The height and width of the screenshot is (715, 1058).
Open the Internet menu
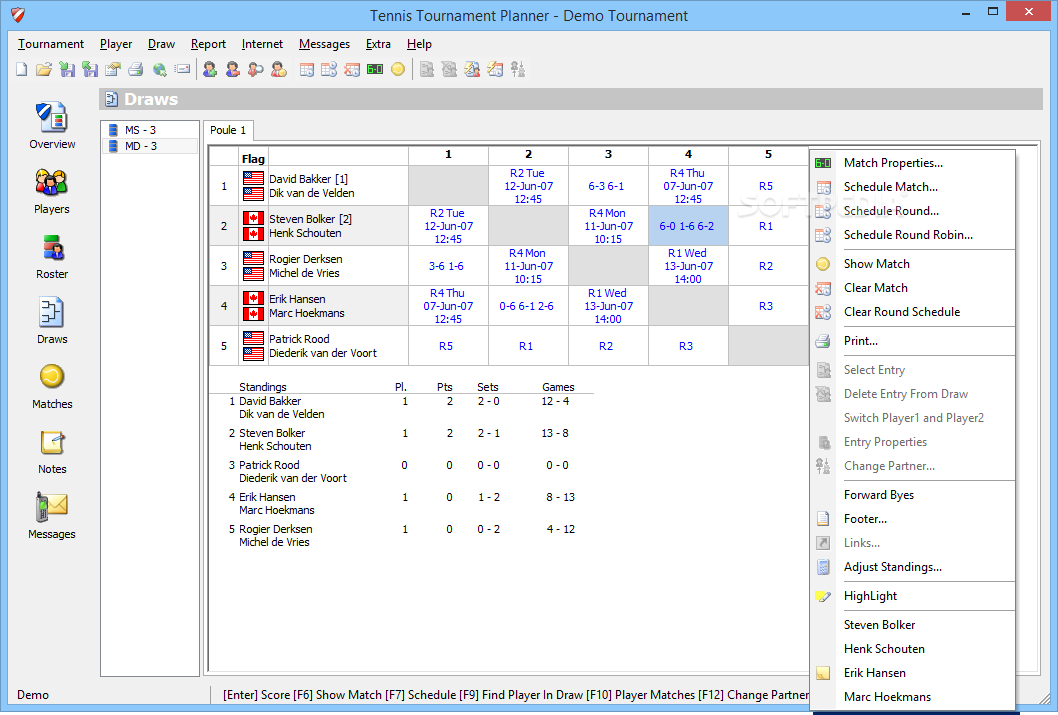click(x=262, y=44)
